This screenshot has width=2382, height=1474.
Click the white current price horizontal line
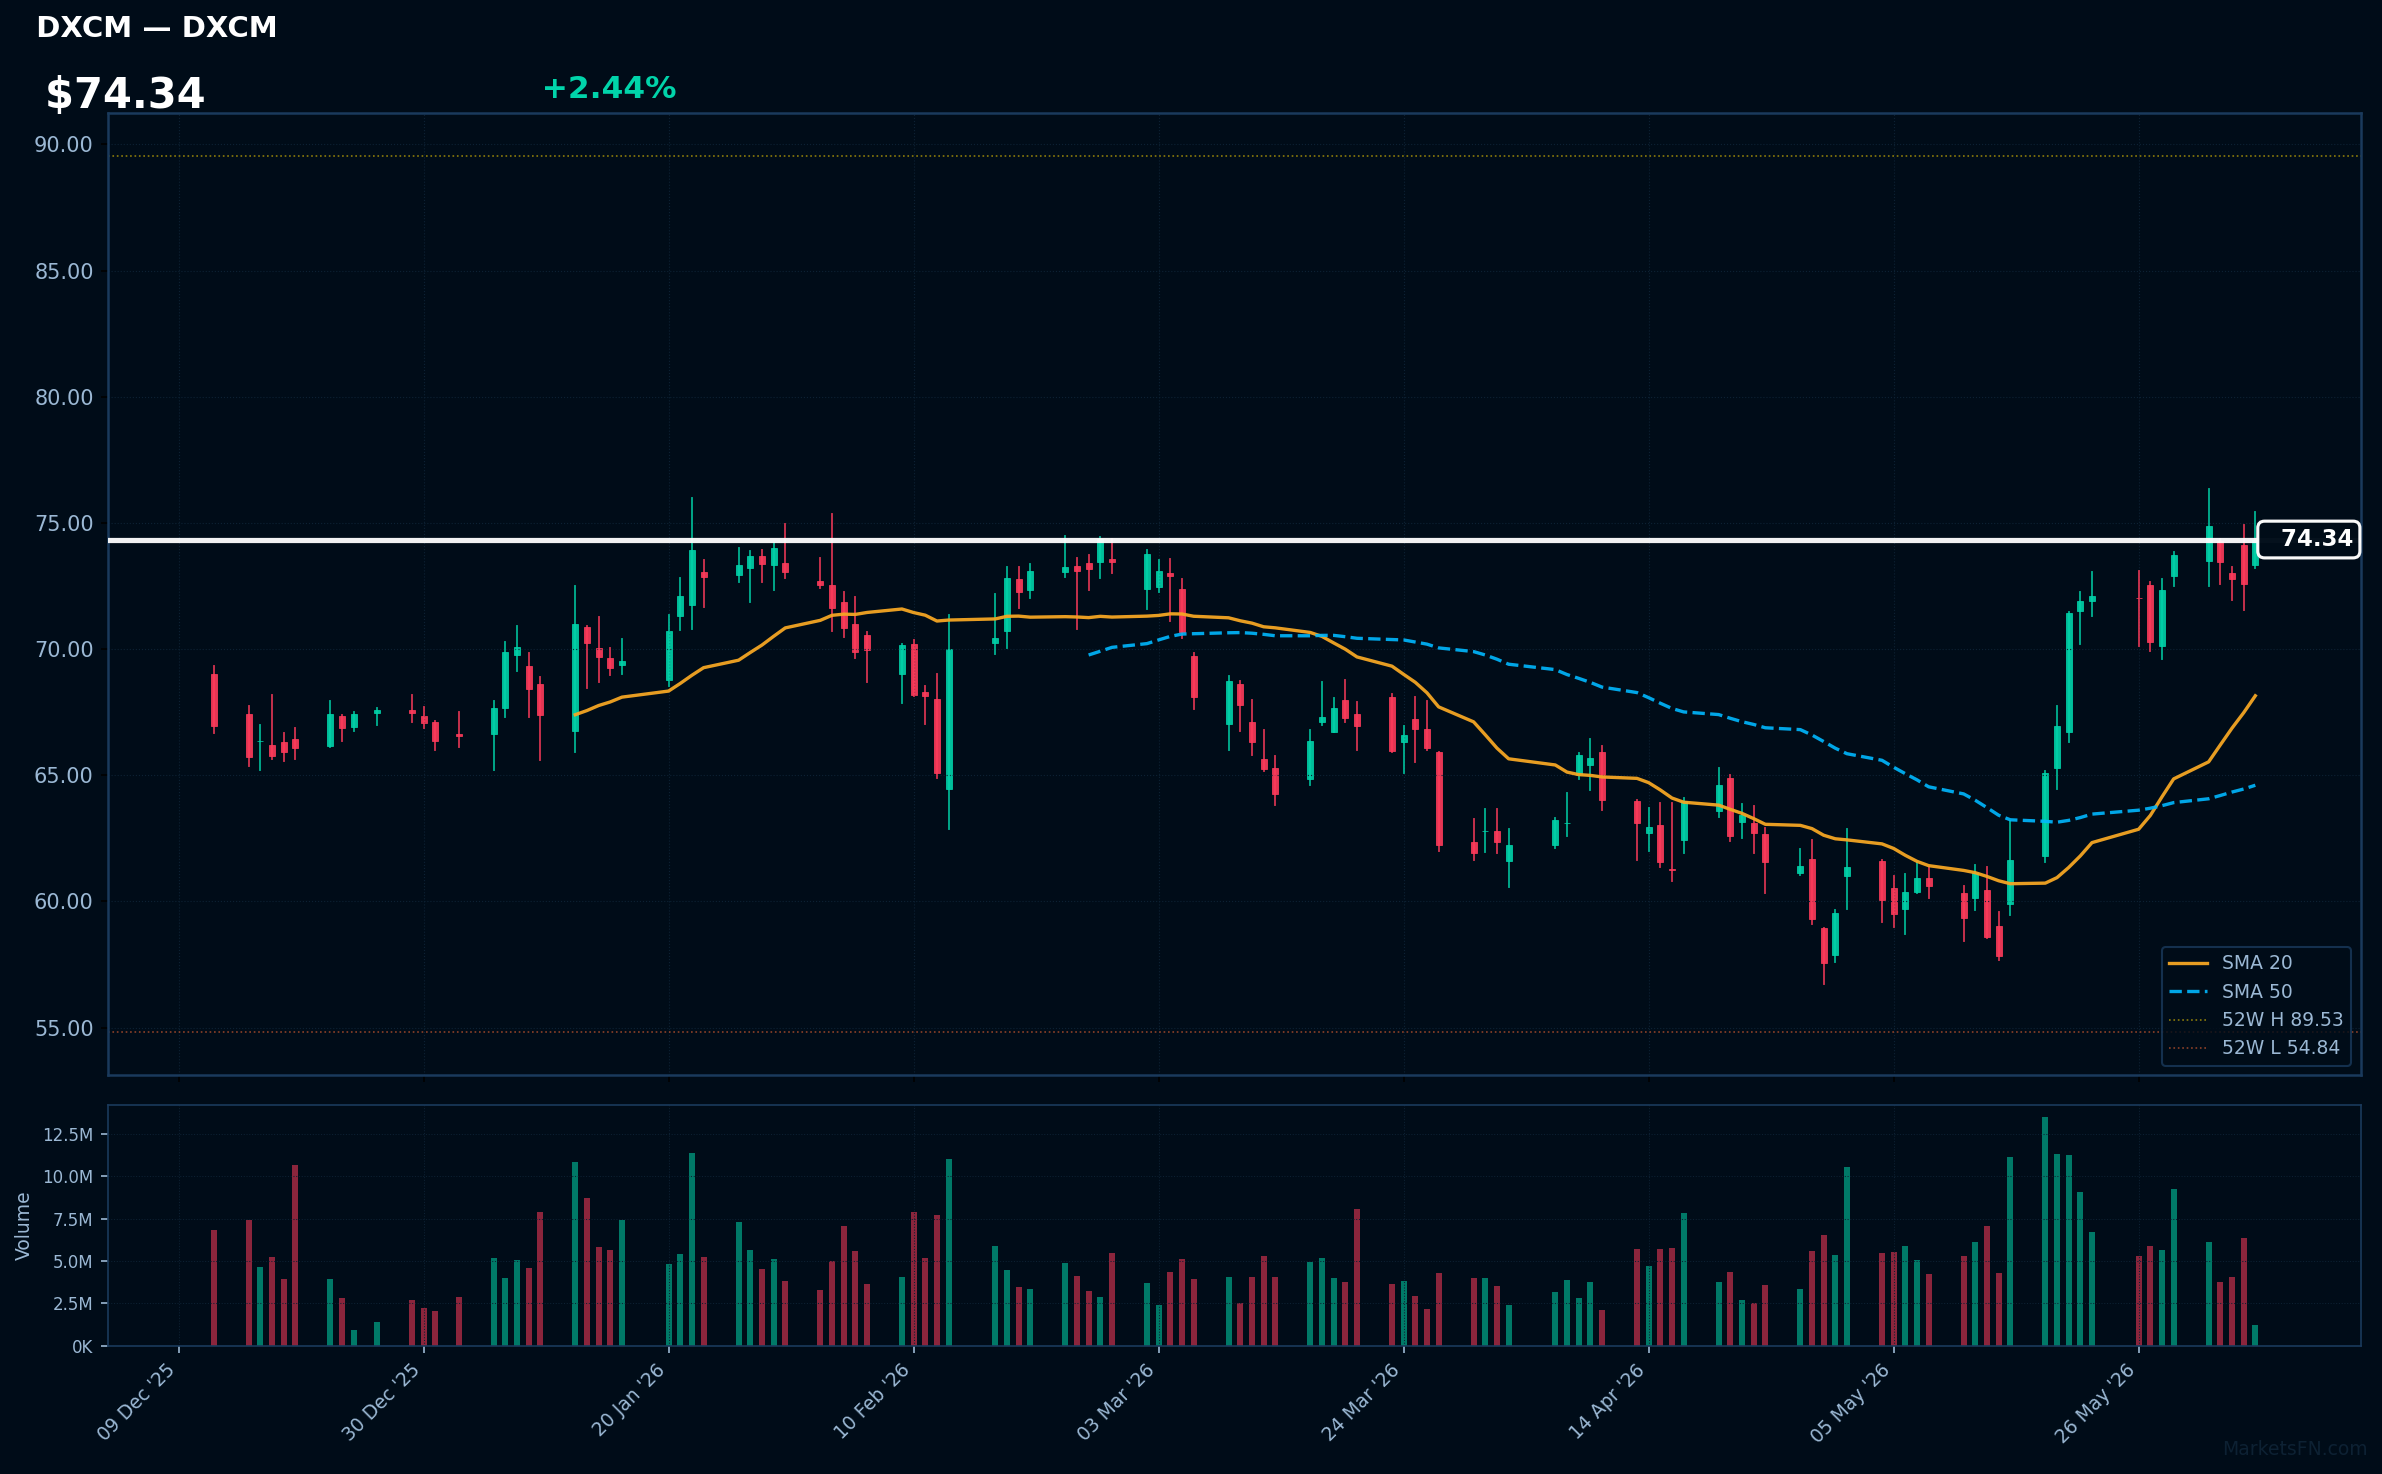(x=1183, y=541)
